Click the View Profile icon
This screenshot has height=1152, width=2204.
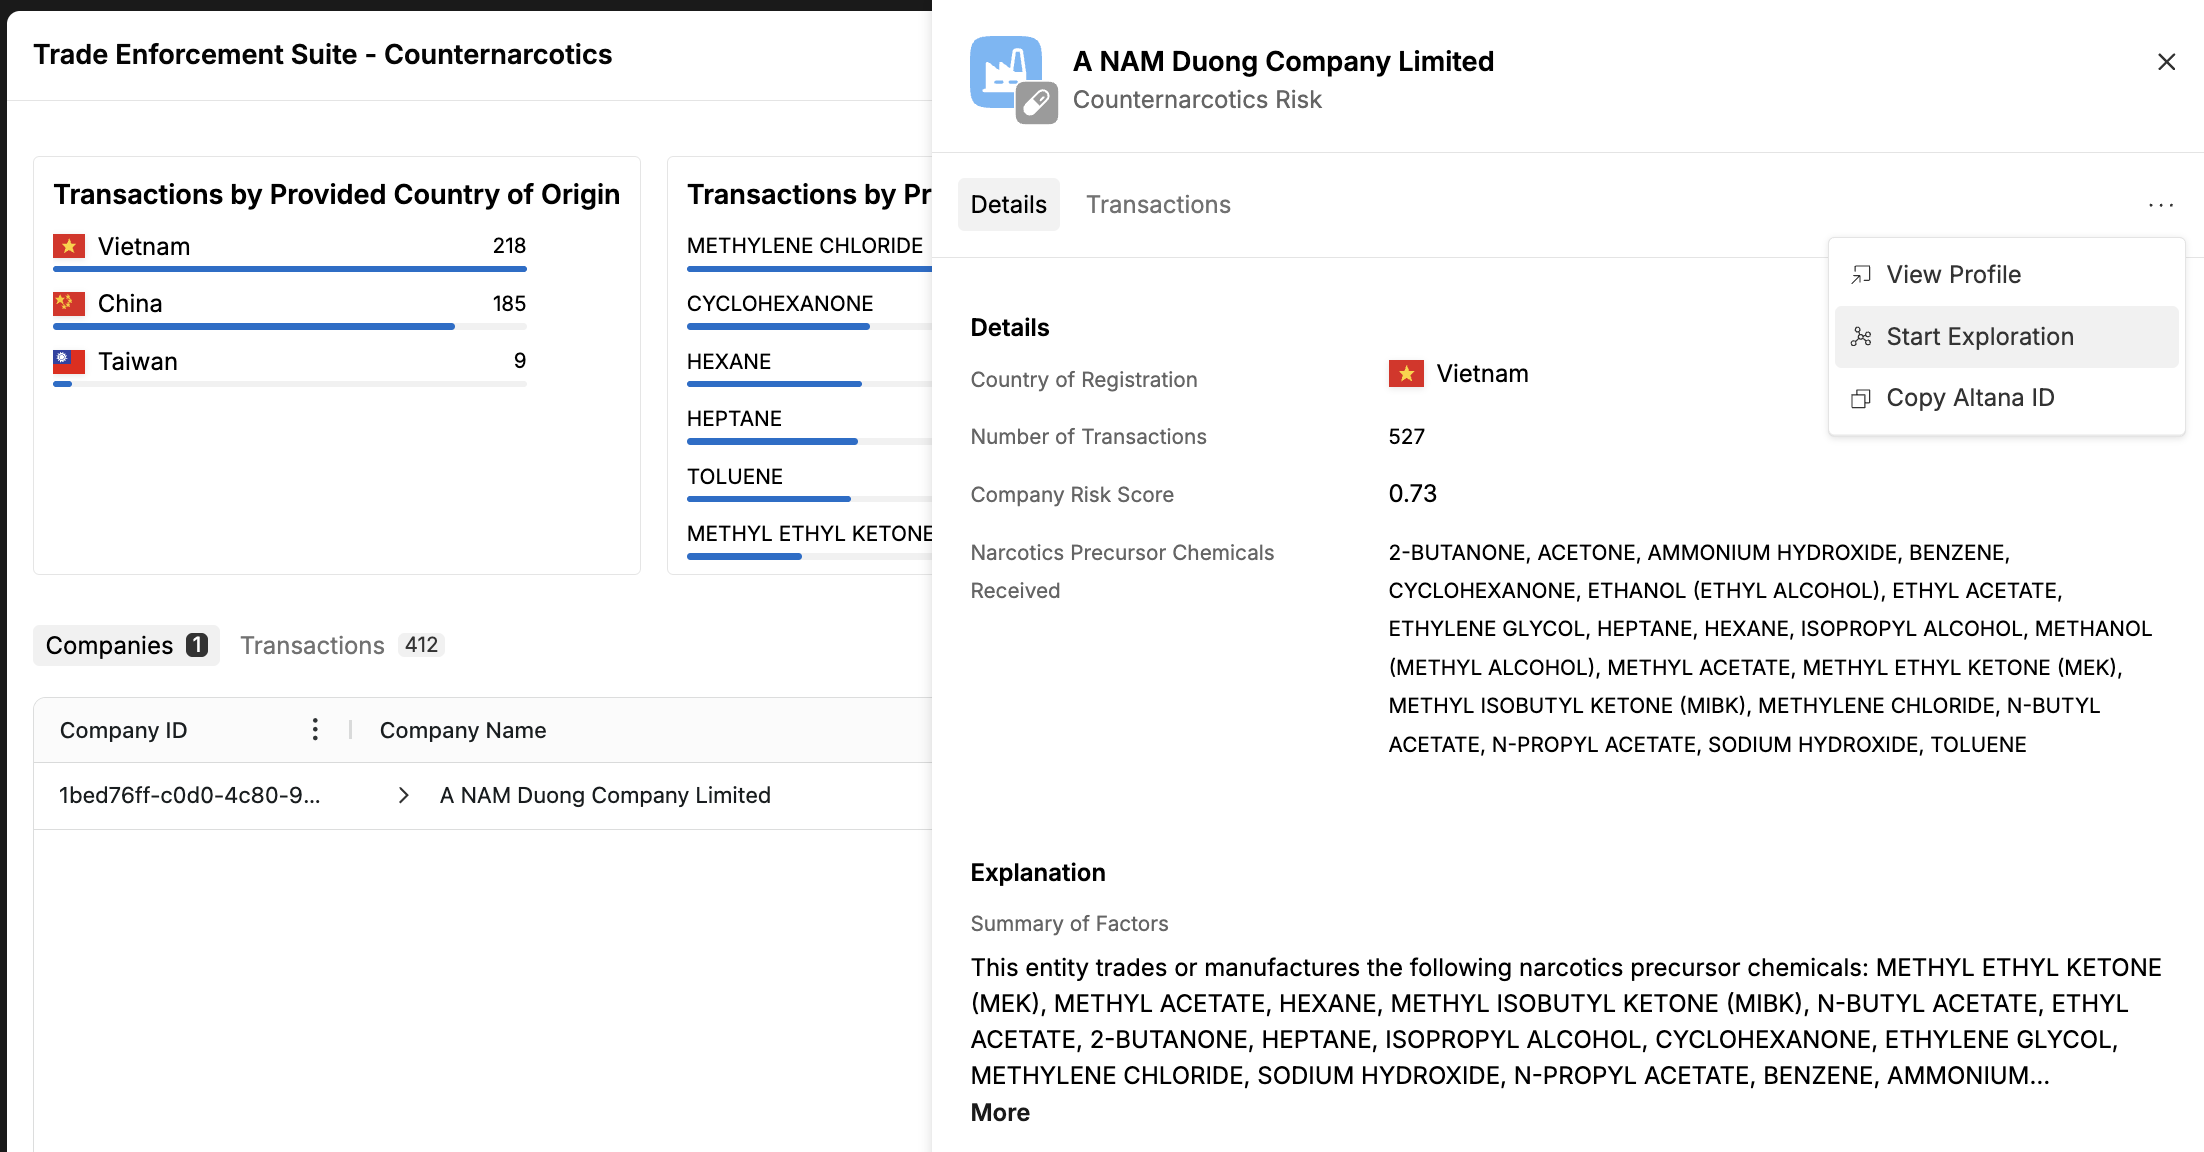pos(1861,275)
